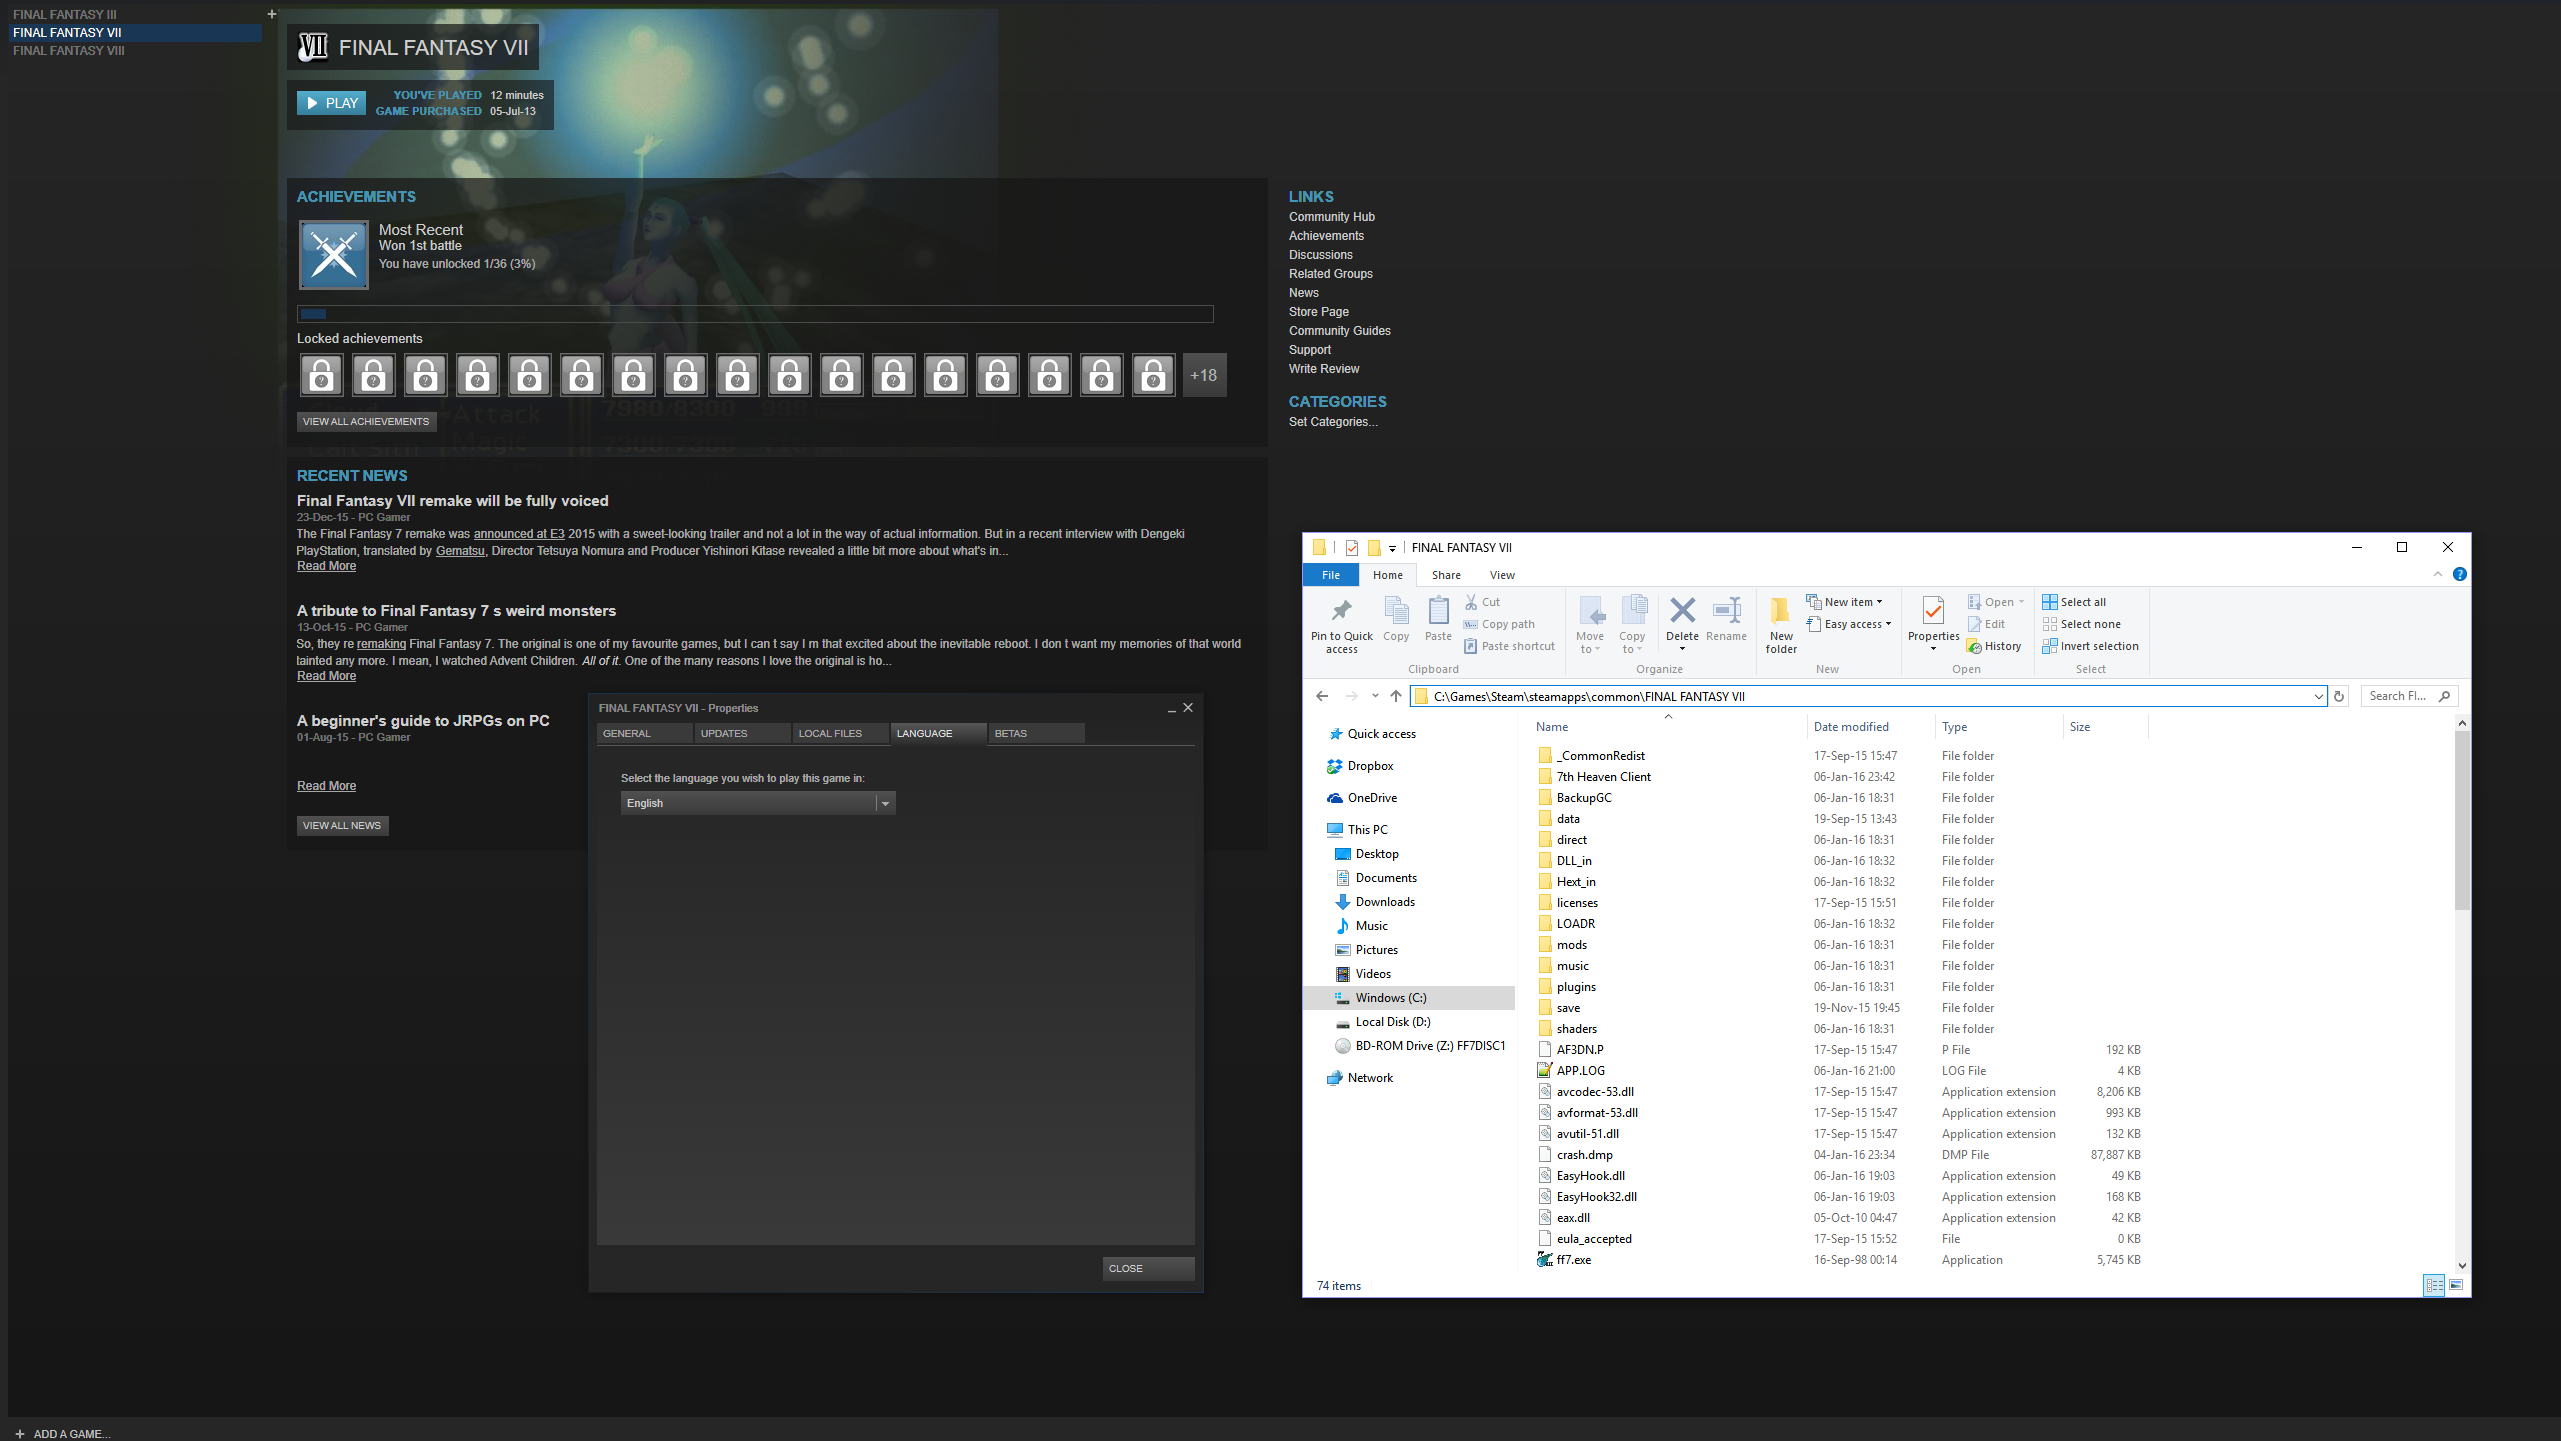Switch to large icons view button
Image resolution: width=2561 pixels, height=1441 pixels.
[x=2456, y=1285]
